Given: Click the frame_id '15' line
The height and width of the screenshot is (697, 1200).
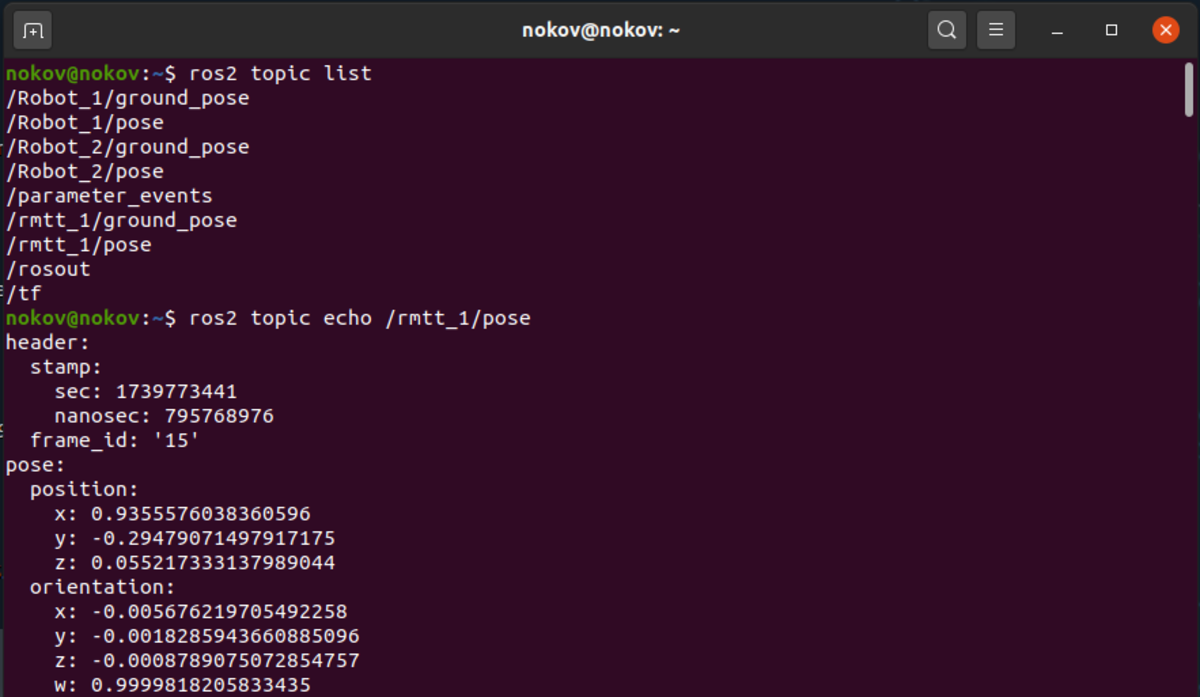Looking at the screenshot, I should click(x=115, y=441).
